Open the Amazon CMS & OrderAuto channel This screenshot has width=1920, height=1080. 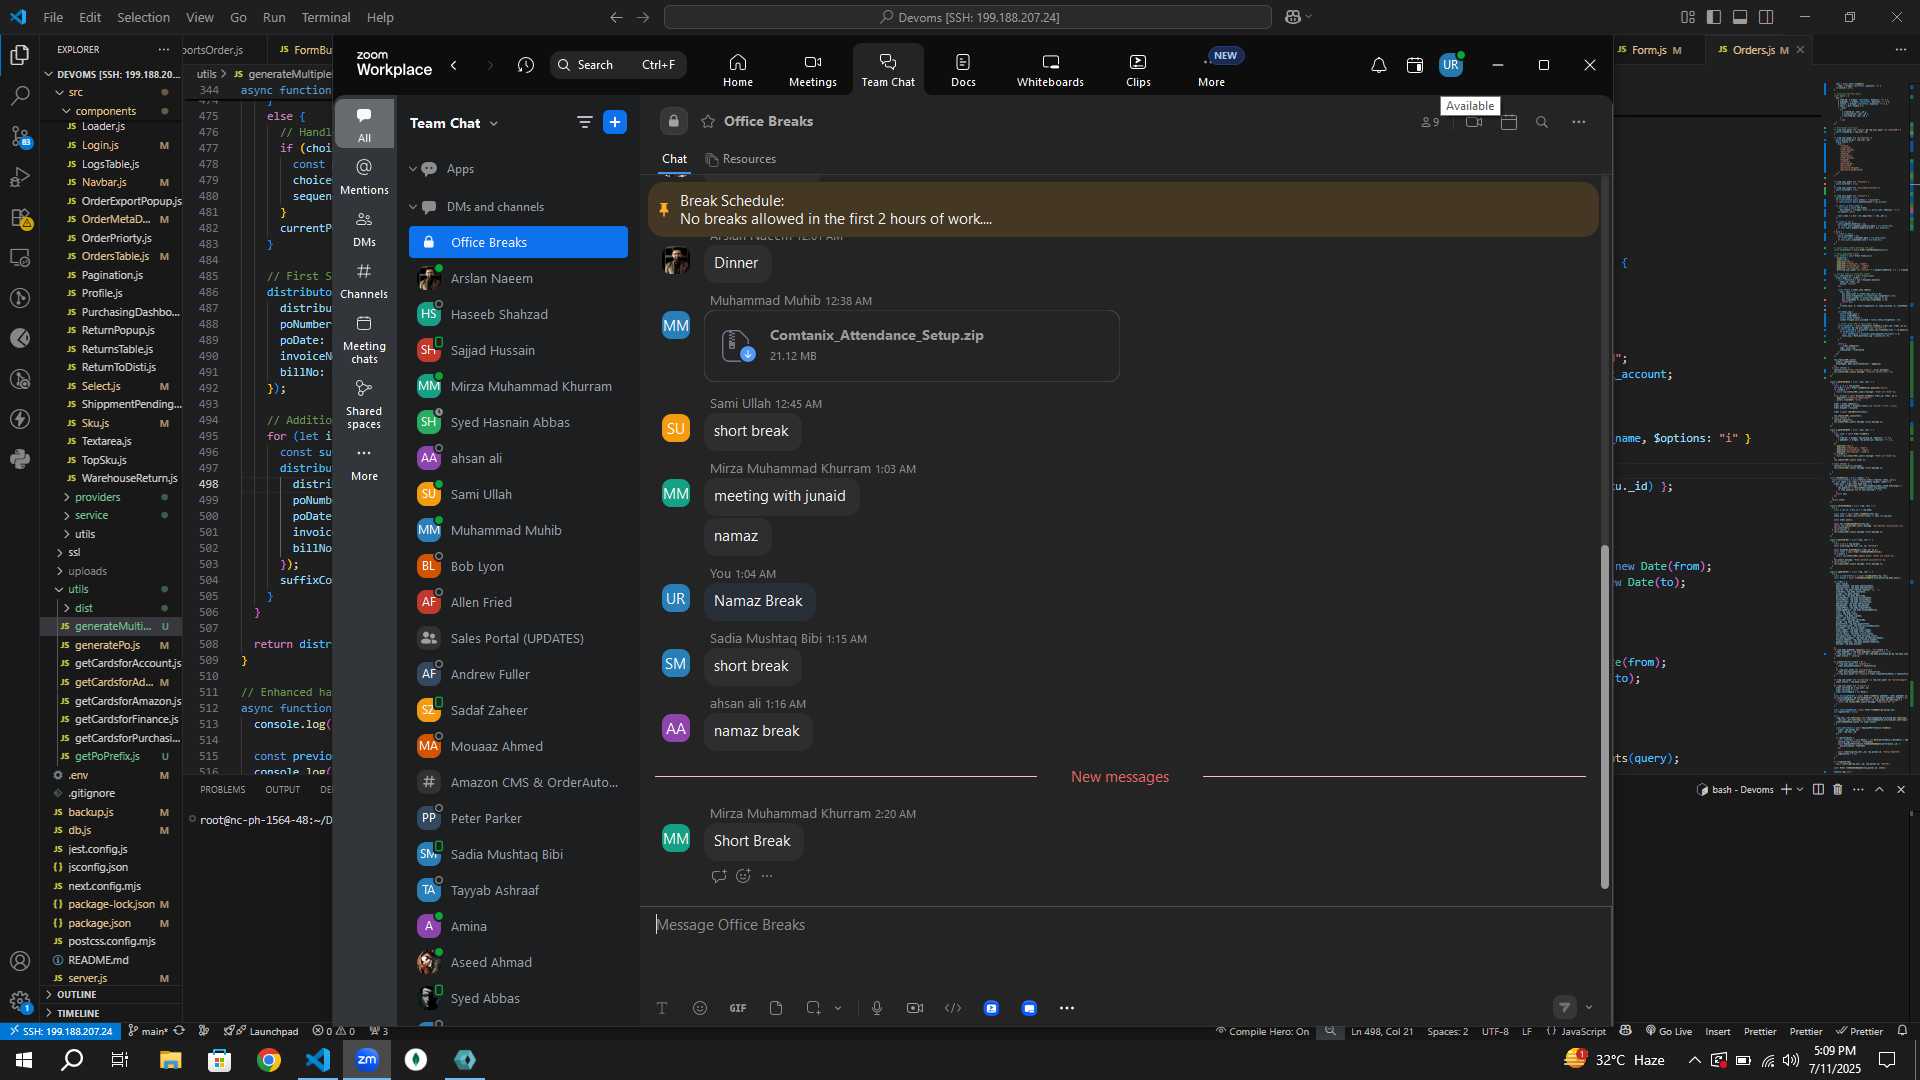click(518, 782)
